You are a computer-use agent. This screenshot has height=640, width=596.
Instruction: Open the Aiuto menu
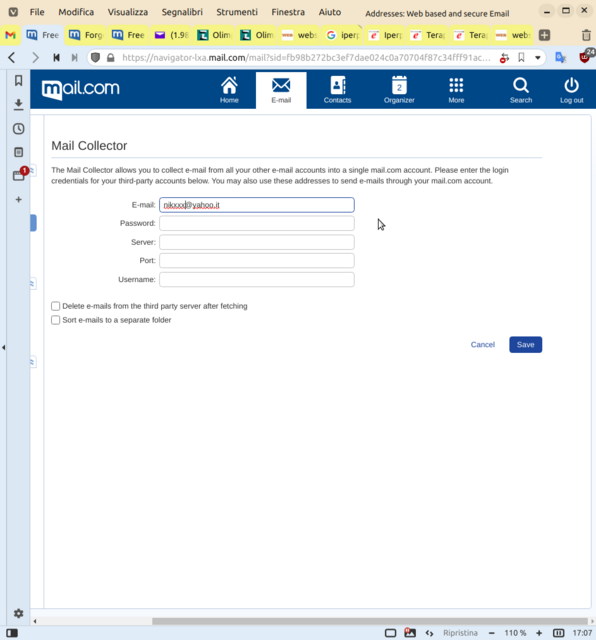pyautogui.click(x=330, y=12)
